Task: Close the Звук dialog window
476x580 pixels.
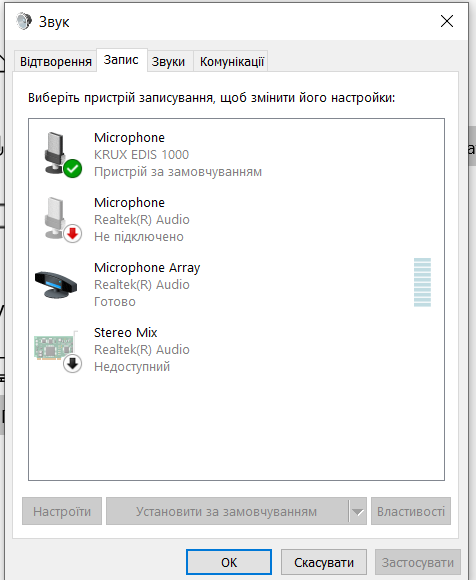Action: (447, 21)
